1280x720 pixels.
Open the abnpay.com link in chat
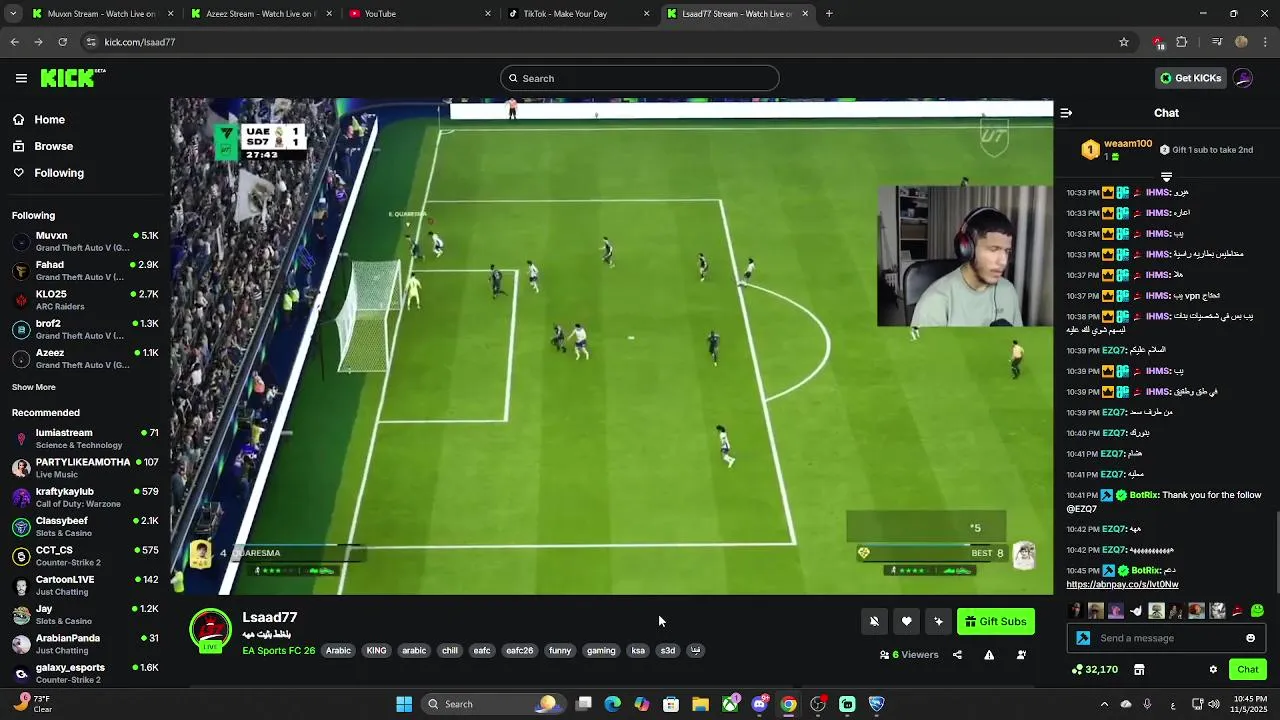[1122, 584]
